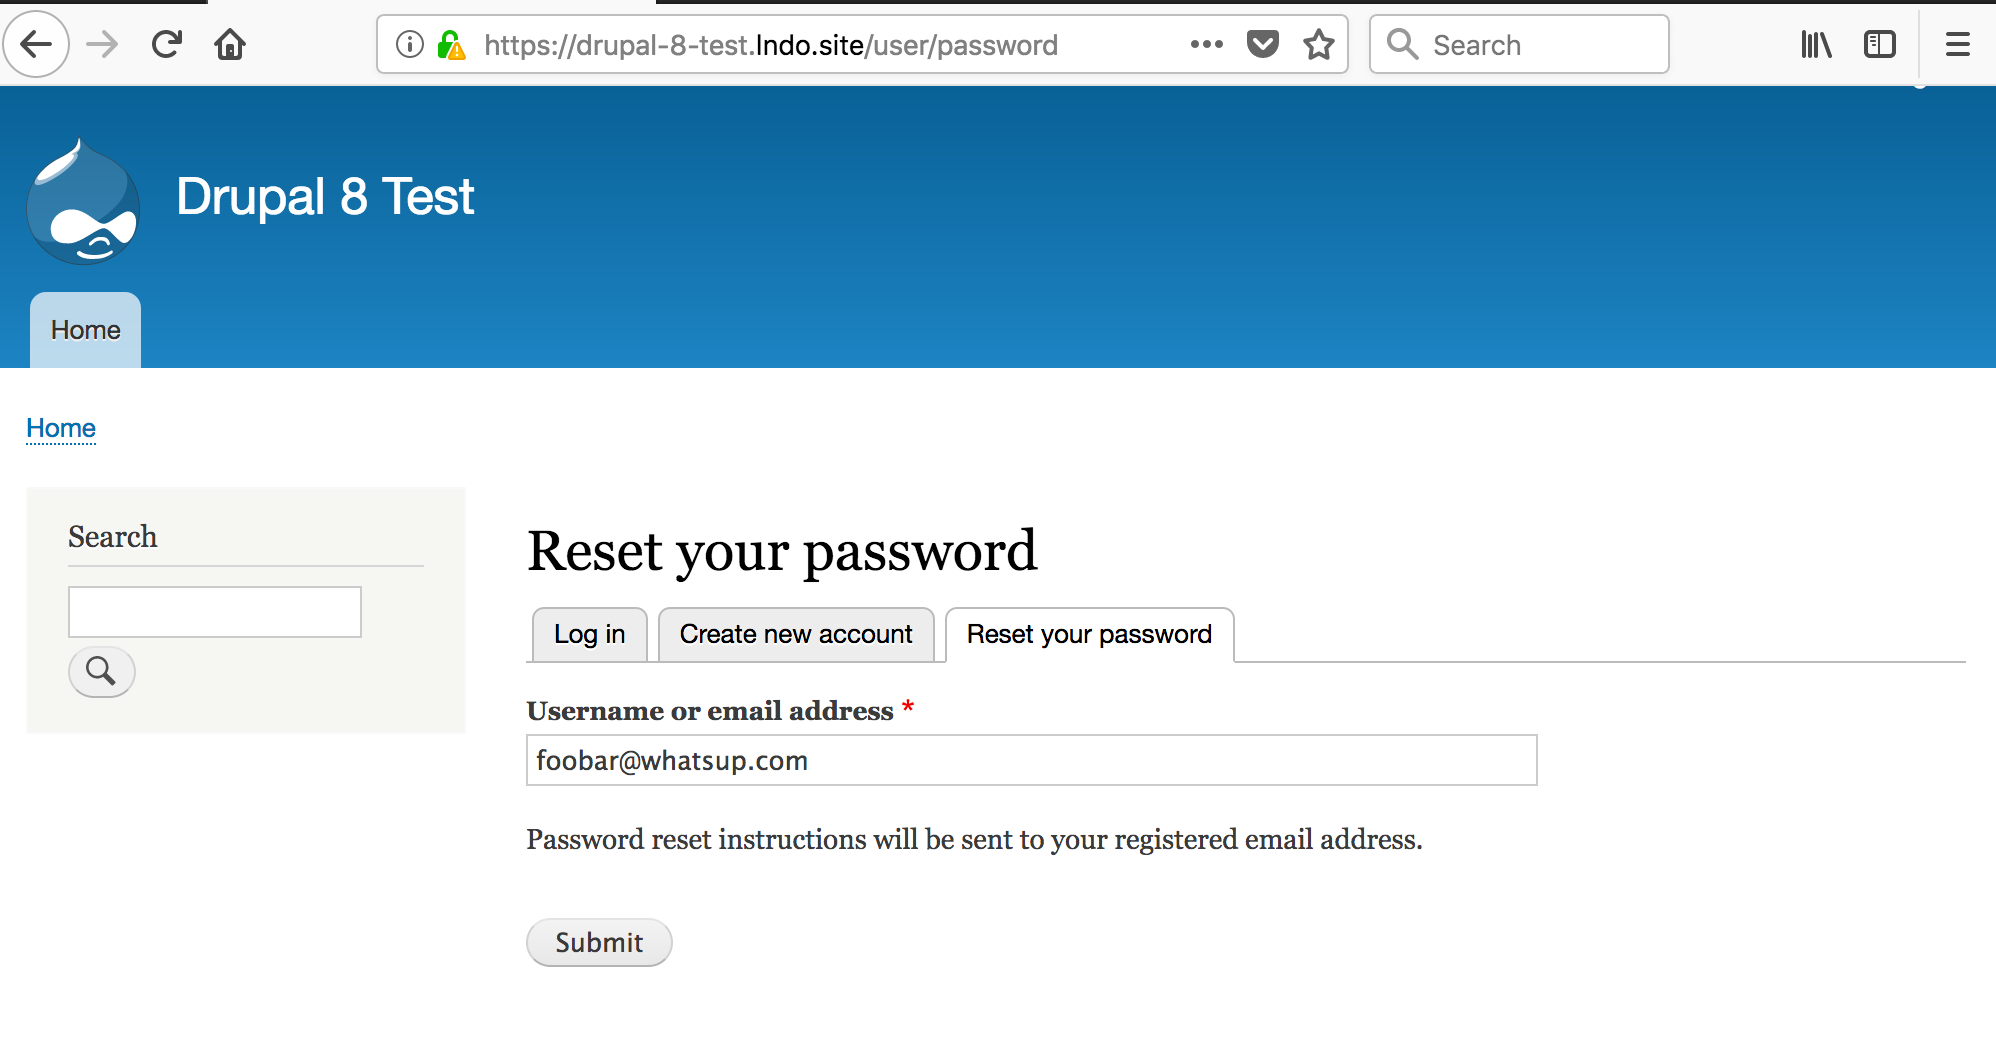
Task: Open the sidebar toggle icon
Action: (1879, 44)
